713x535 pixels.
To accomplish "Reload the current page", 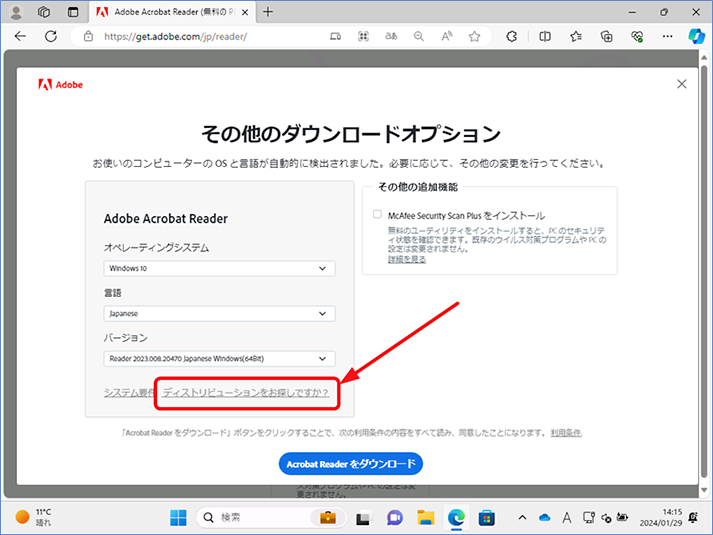I will tap(51, 36).
